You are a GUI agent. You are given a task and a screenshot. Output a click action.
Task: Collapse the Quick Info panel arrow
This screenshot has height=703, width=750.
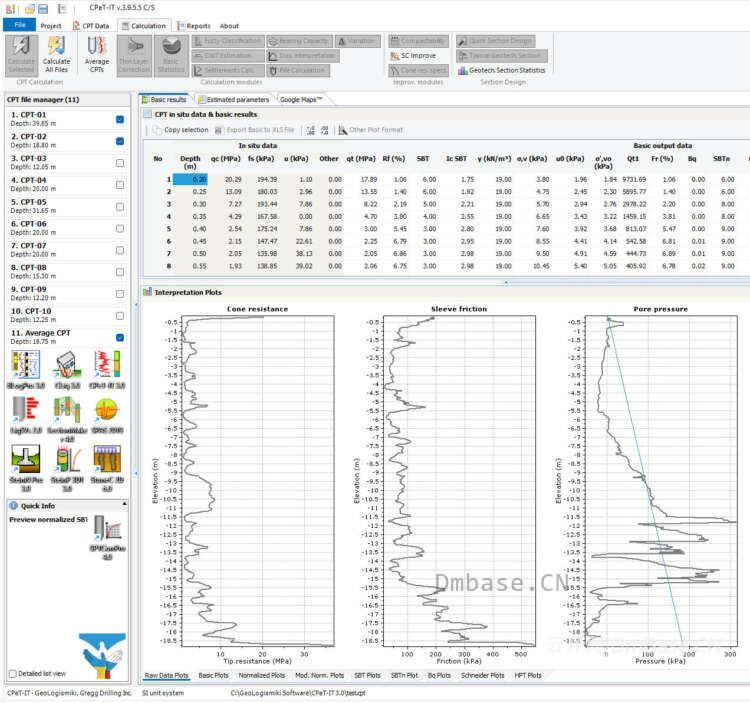(x=124, y=505)
